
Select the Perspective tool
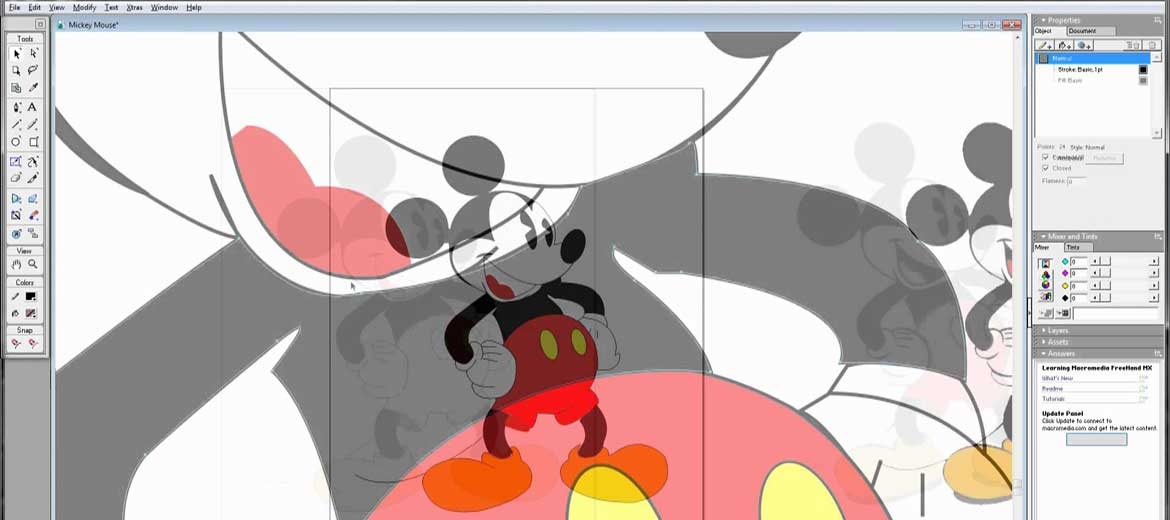(16, 198)
